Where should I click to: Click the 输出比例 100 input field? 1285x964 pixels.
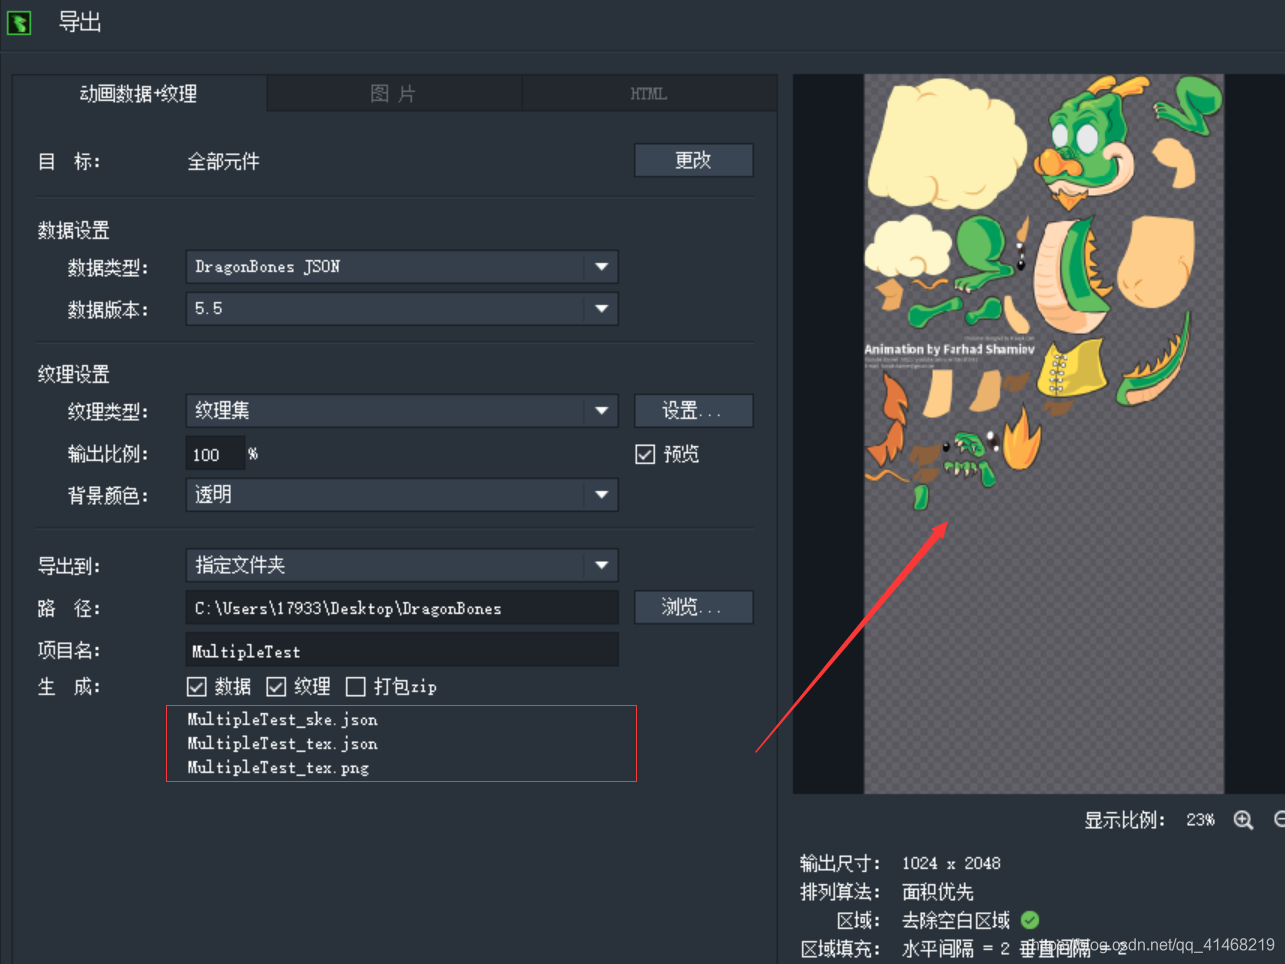(215, 454)
